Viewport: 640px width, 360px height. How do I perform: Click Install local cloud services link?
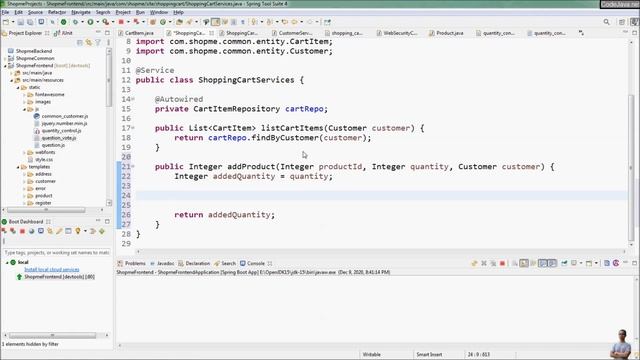(52, 270)
